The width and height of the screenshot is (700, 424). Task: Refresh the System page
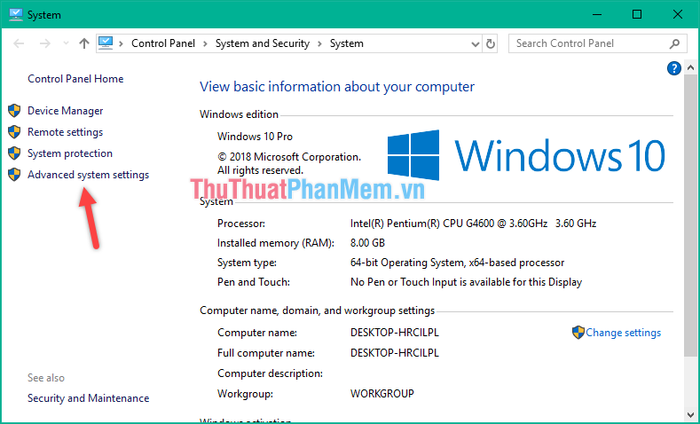[x=491, y=44]
